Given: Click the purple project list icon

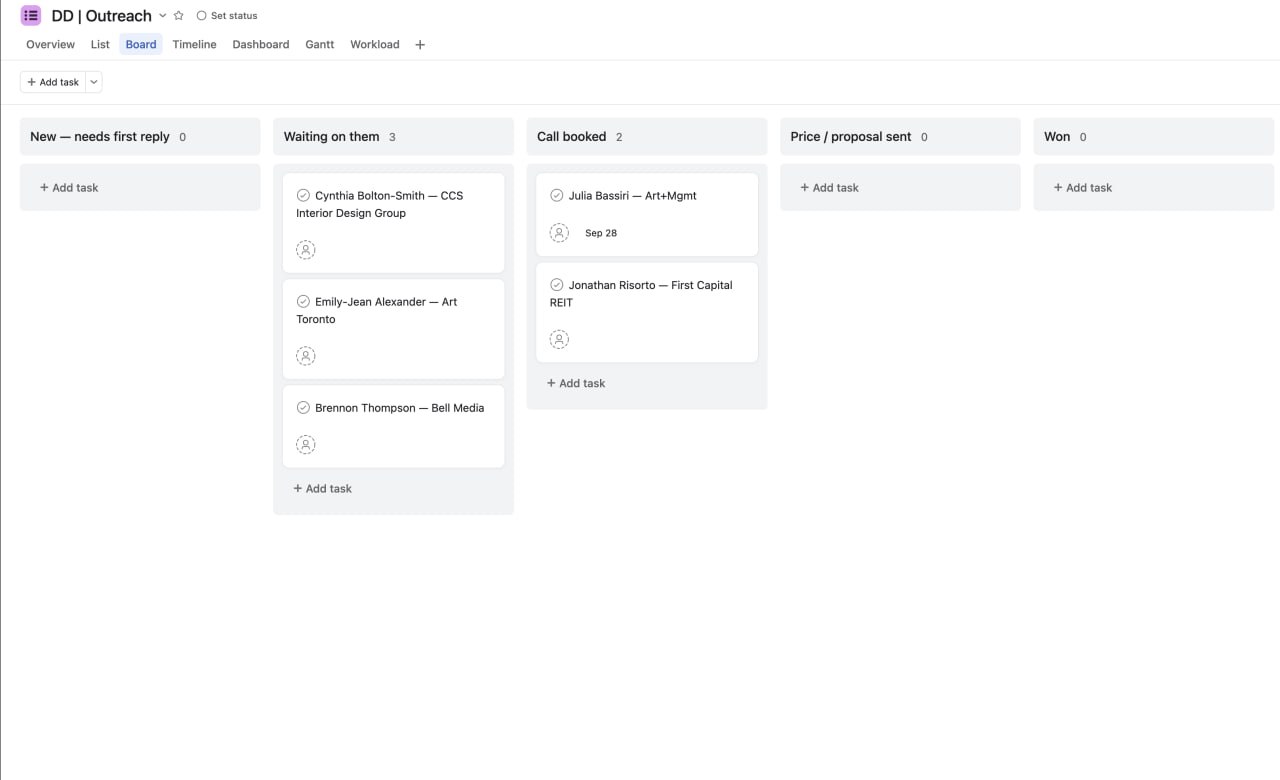Looking at the screenshot, I should [31, 15].
